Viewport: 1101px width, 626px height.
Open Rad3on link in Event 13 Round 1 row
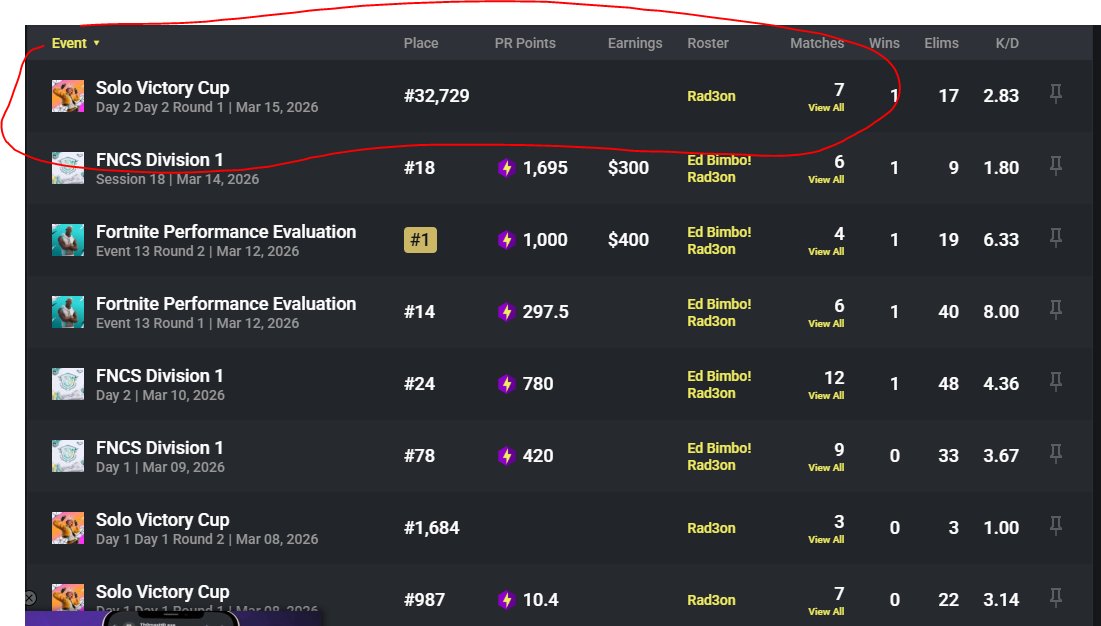[711, 321]
